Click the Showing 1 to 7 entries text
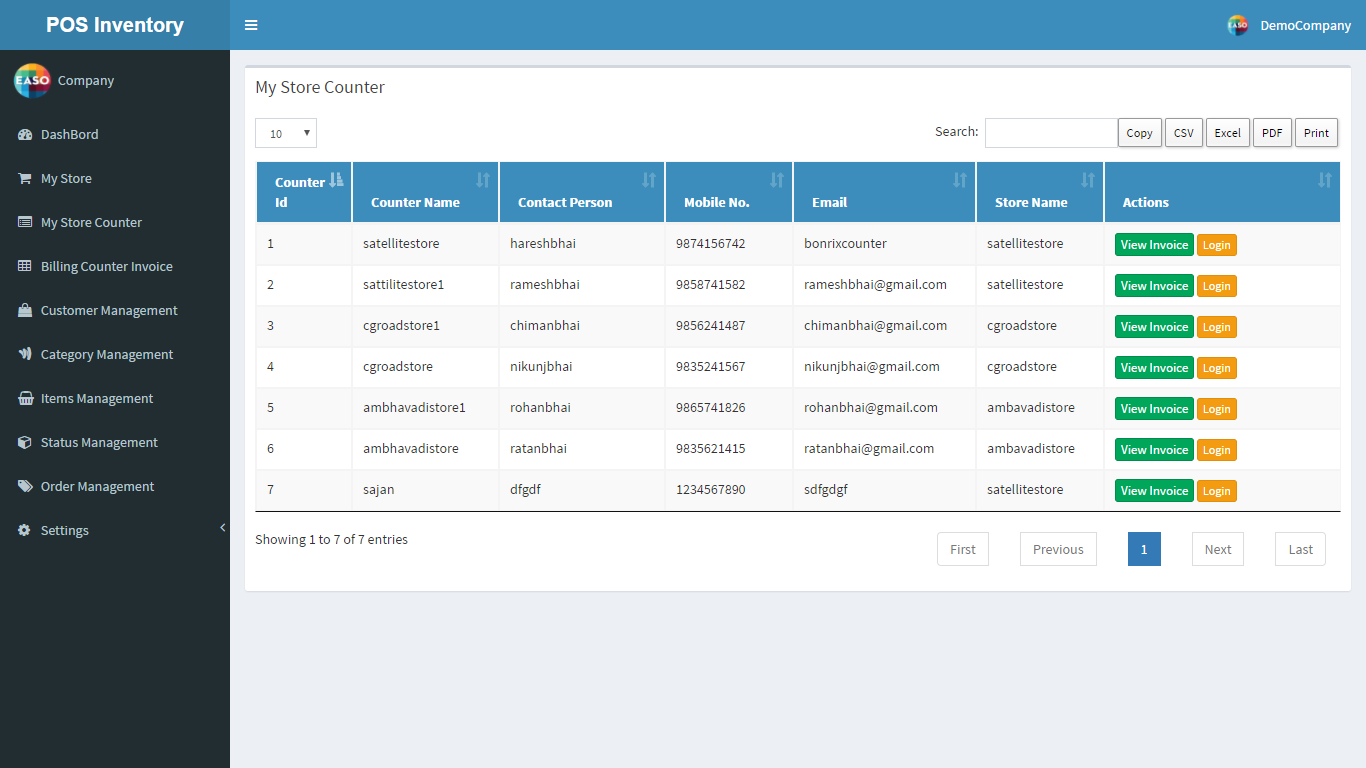1366x768 pixels. [331, 539]
